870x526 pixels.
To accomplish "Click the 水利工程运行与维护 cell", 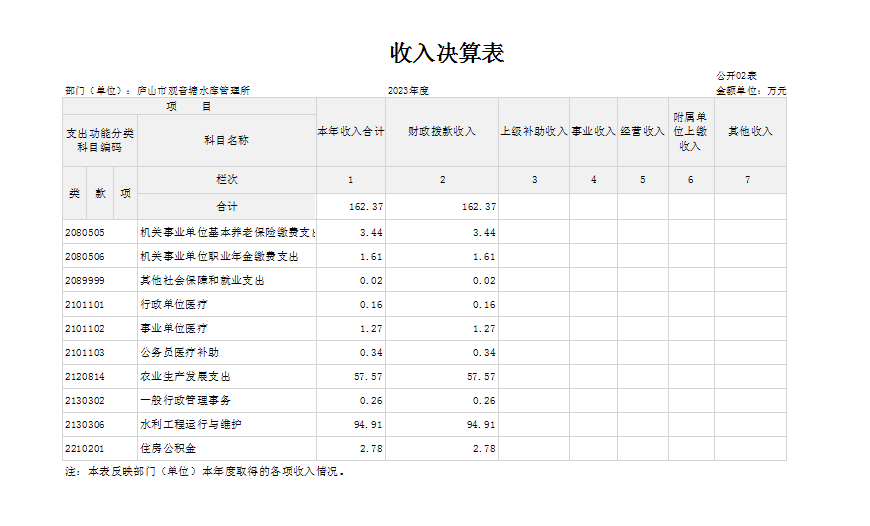I will (191, 425).
